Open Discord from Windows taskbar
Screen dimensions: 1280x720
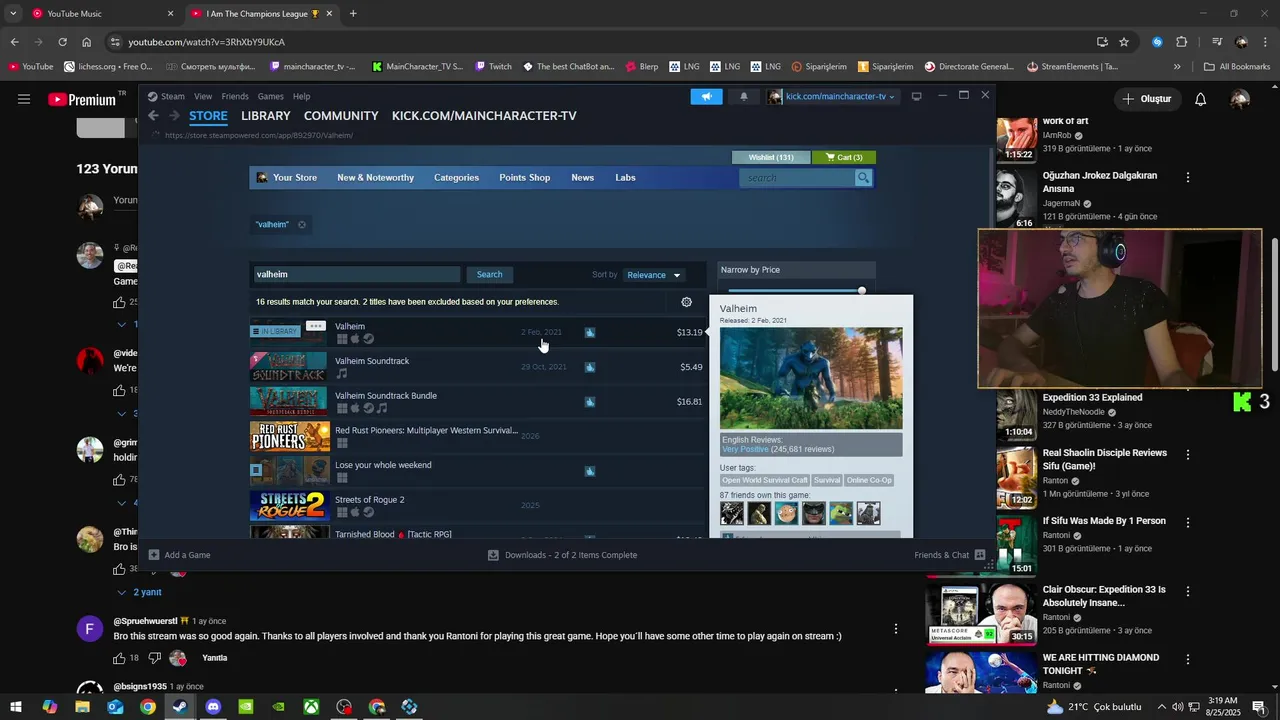click(x=213, y=707)
